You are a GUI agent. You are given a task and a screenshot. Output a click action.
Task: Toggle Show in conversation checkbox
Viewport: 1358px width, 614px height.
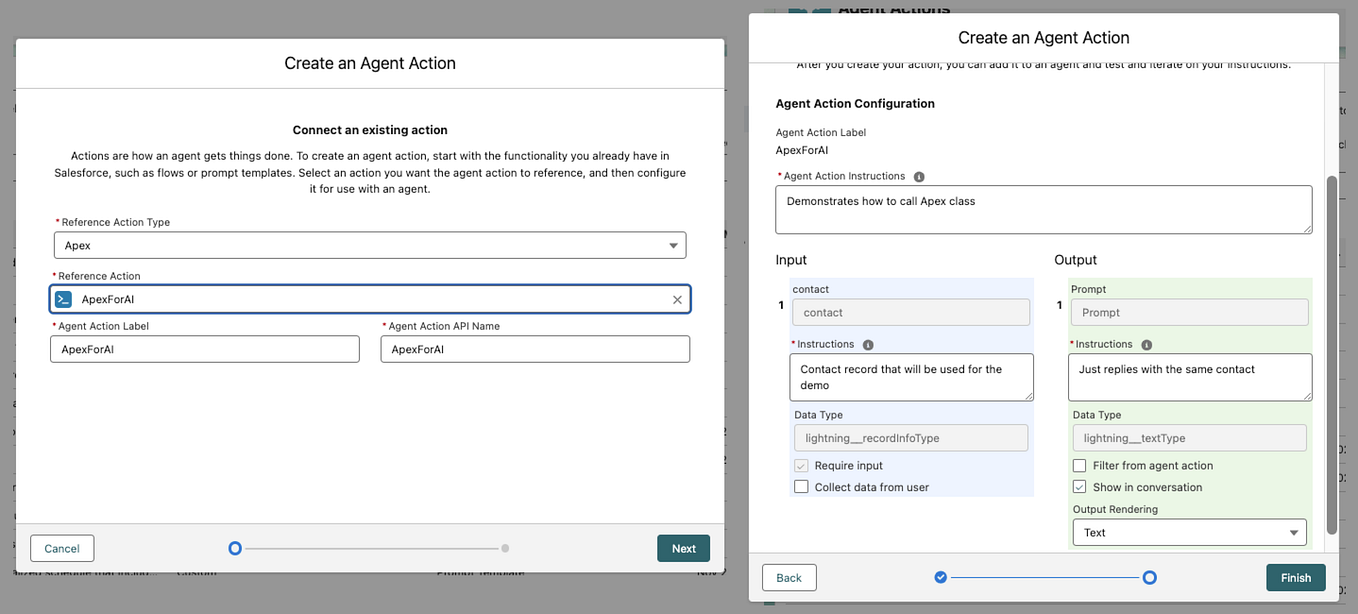point(1079,487)
